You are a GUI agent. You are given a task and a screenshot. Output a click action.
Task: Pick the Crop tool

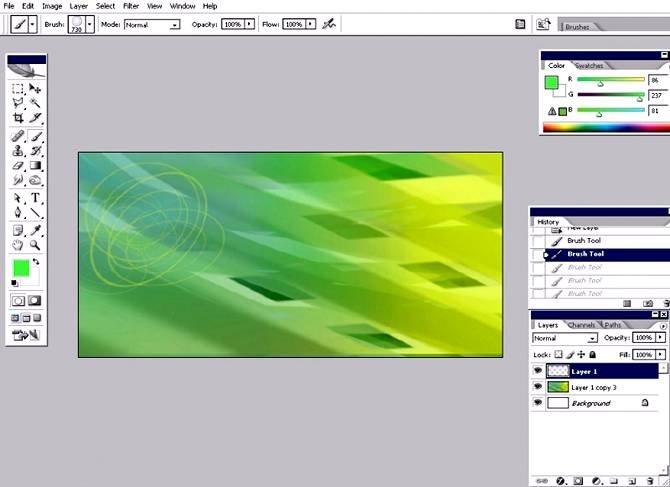click(18, 118)
